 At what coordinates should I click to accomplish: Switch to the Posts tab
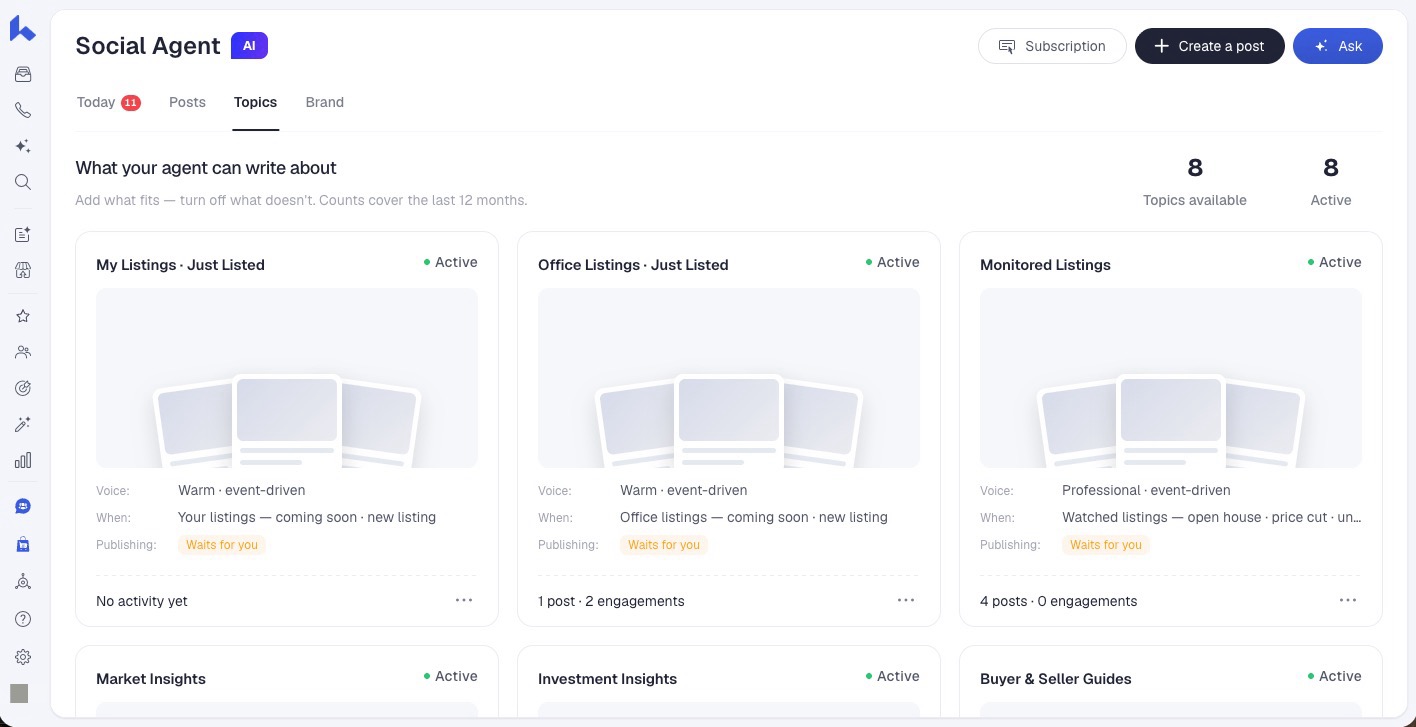pyautogui.click(x=187, y=102)
